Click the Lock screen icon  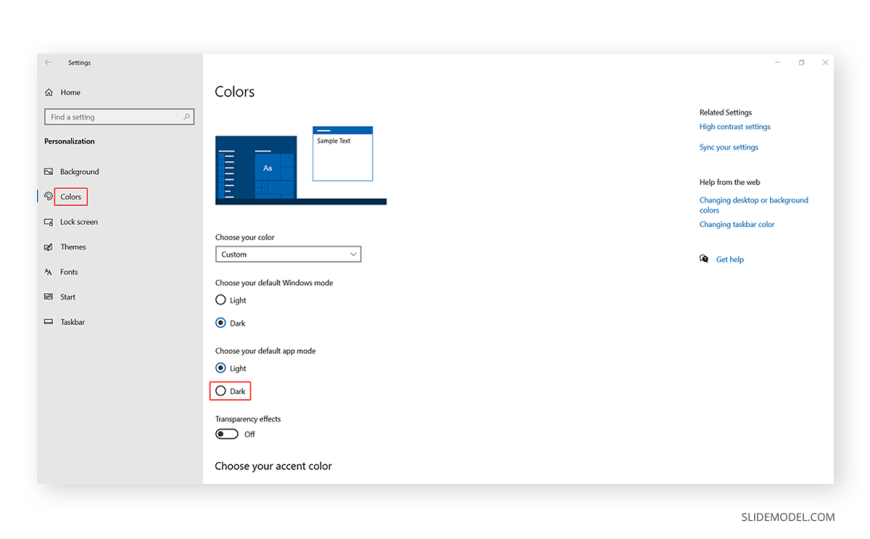[49, 221]
